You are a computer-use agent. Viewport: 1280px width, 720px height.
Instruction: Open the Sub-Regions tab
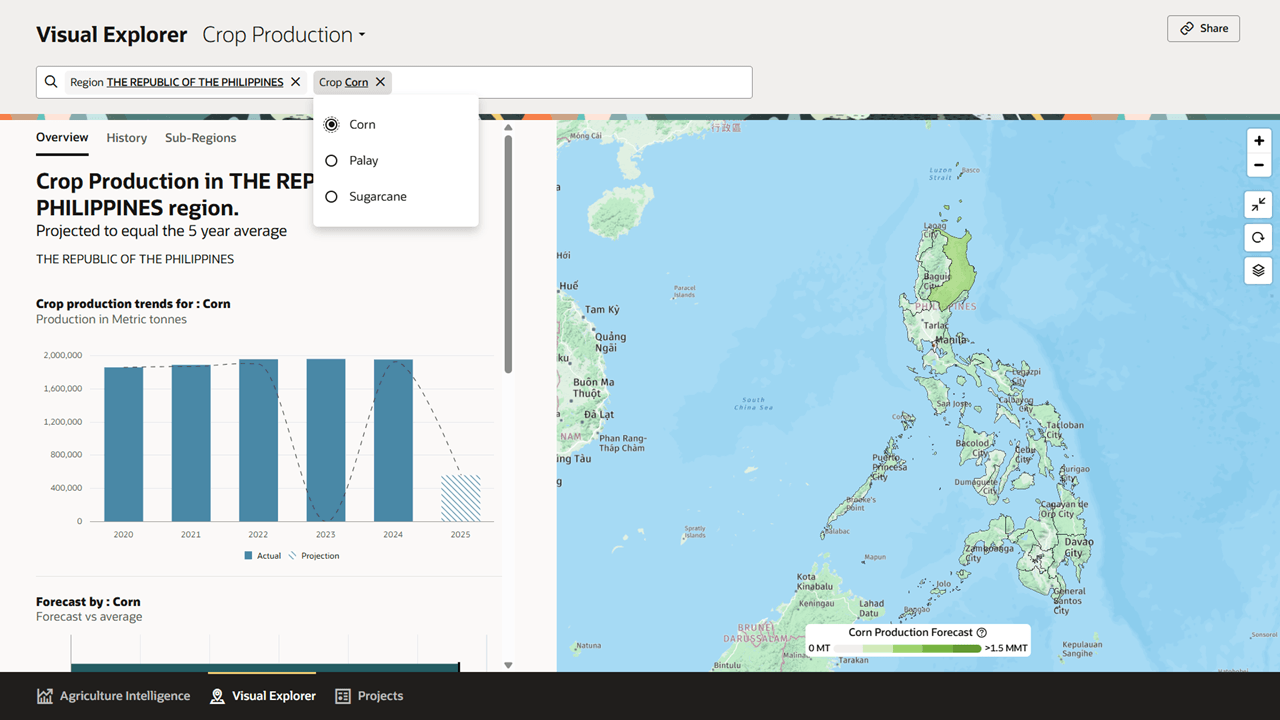200,137
